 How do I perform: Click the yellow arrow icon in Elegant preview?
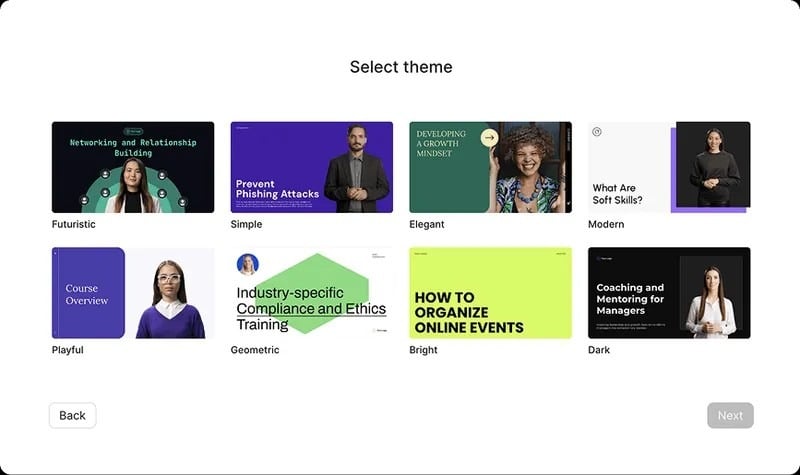pos(489,138)
